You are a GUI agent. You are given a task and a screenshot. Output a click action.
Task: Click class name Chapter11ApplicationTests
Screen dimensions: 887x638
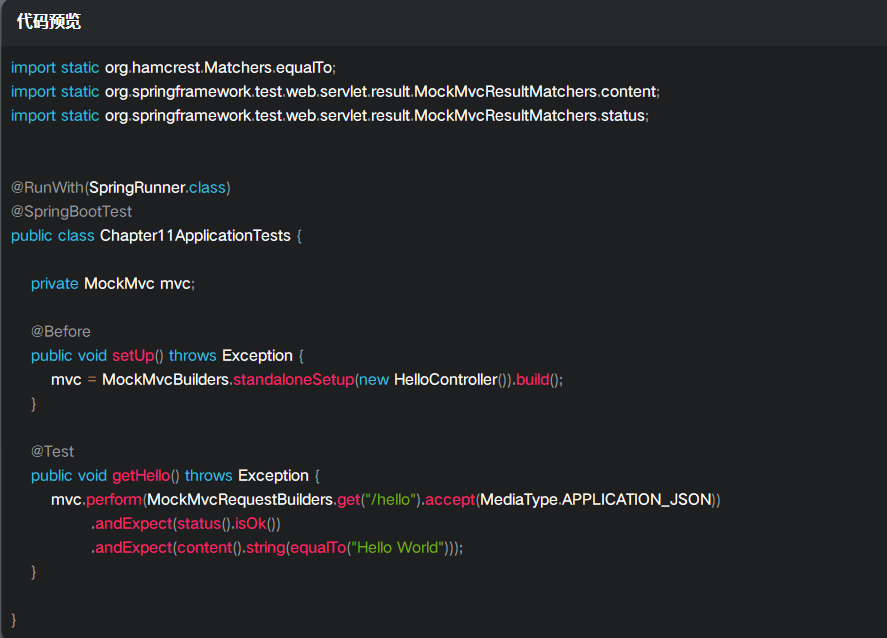click(195, 235)
